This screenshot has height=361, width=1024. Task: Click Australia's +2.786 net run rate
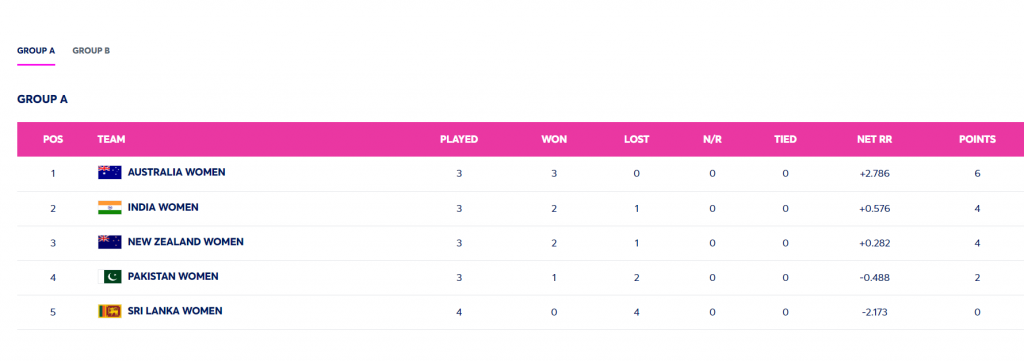point(875,174)
